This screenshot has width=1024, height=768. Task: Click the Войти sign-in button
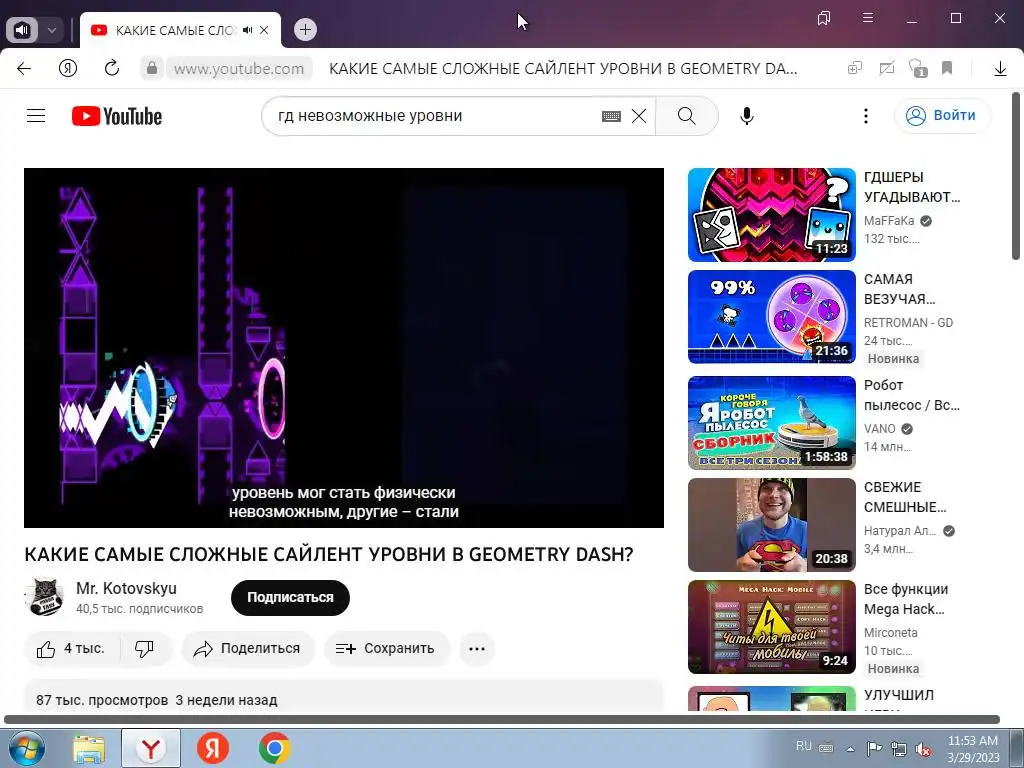(x=941, y=116)
